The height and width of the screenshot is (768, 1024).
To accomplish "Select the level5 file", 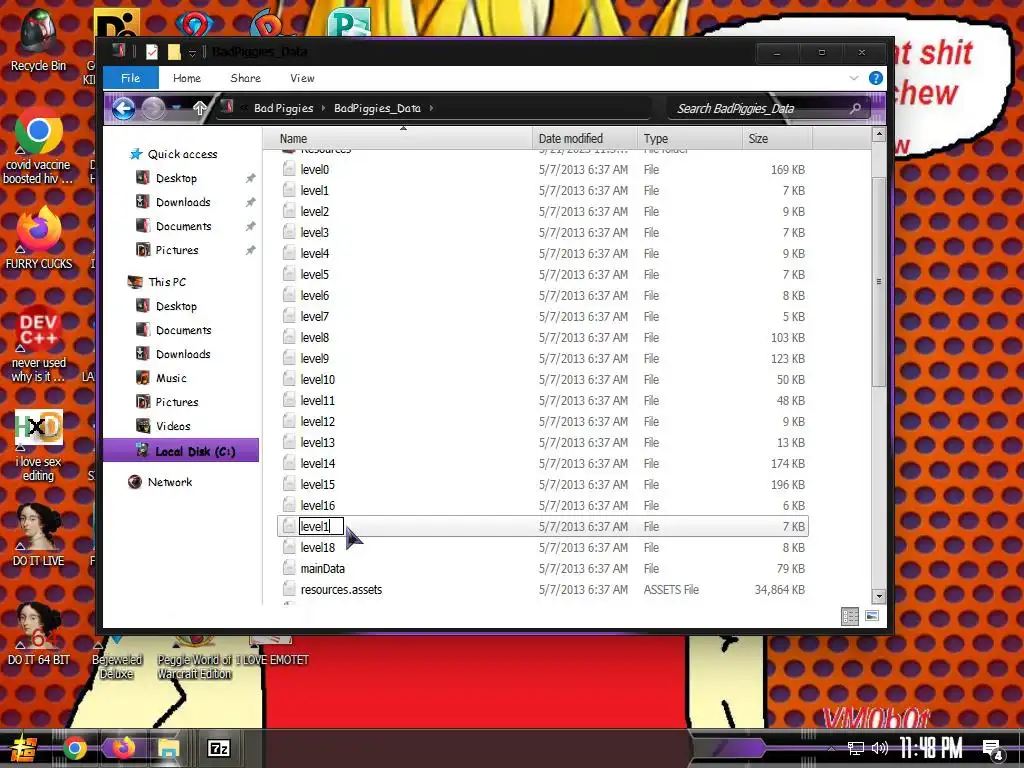I will coord(315,275).
